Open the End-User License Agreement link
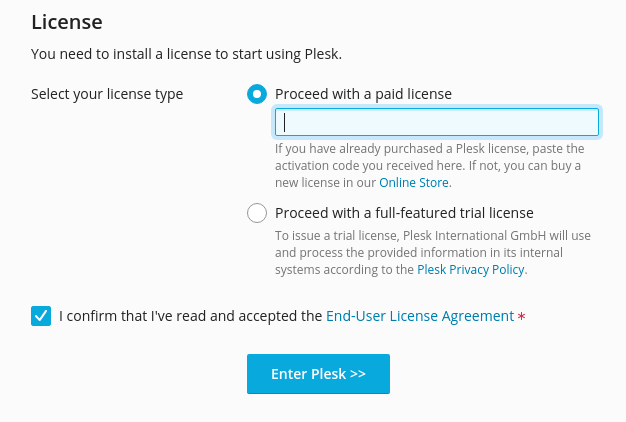Image resolution: width=626 pixels, height=422 pixels. click(x=420, y=316)
